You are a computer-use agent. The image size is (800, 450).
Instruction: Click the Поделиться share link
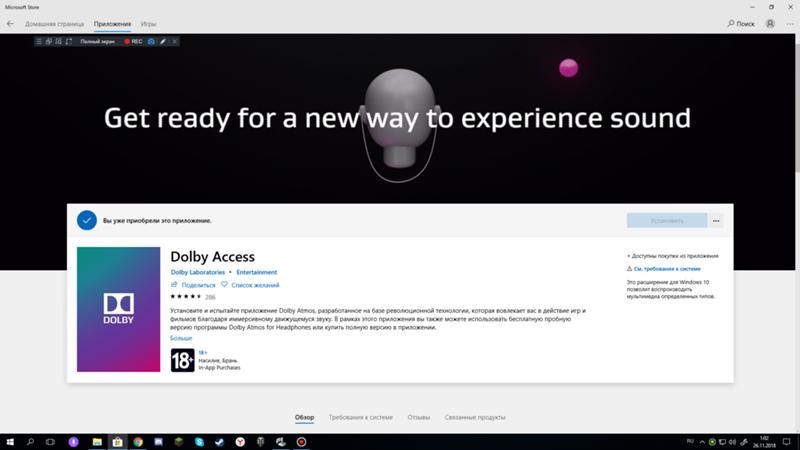193,285
